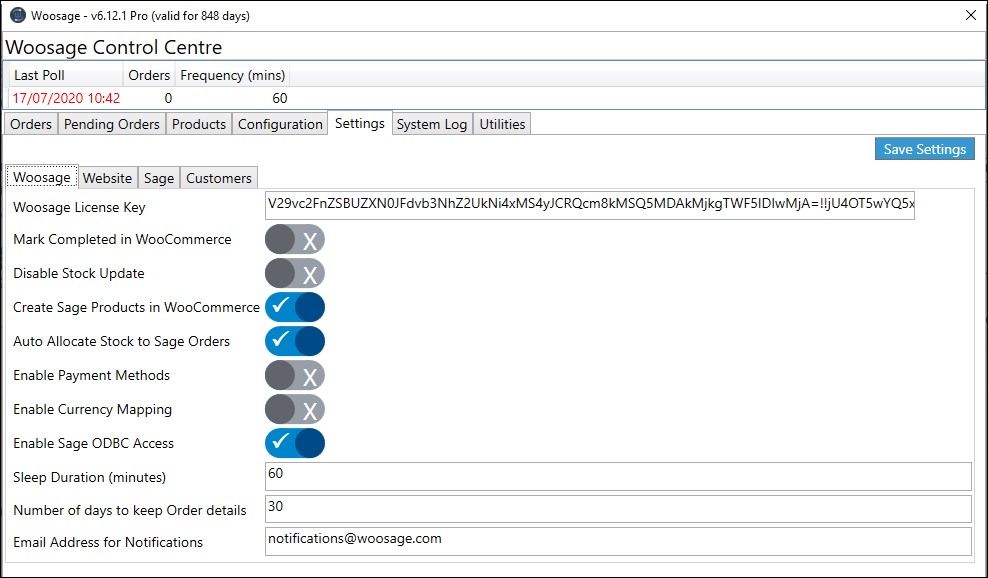988x578 pixels.
Task: Click the Woosage v6.12.1 Pro title text
Action: click(141, 16)
